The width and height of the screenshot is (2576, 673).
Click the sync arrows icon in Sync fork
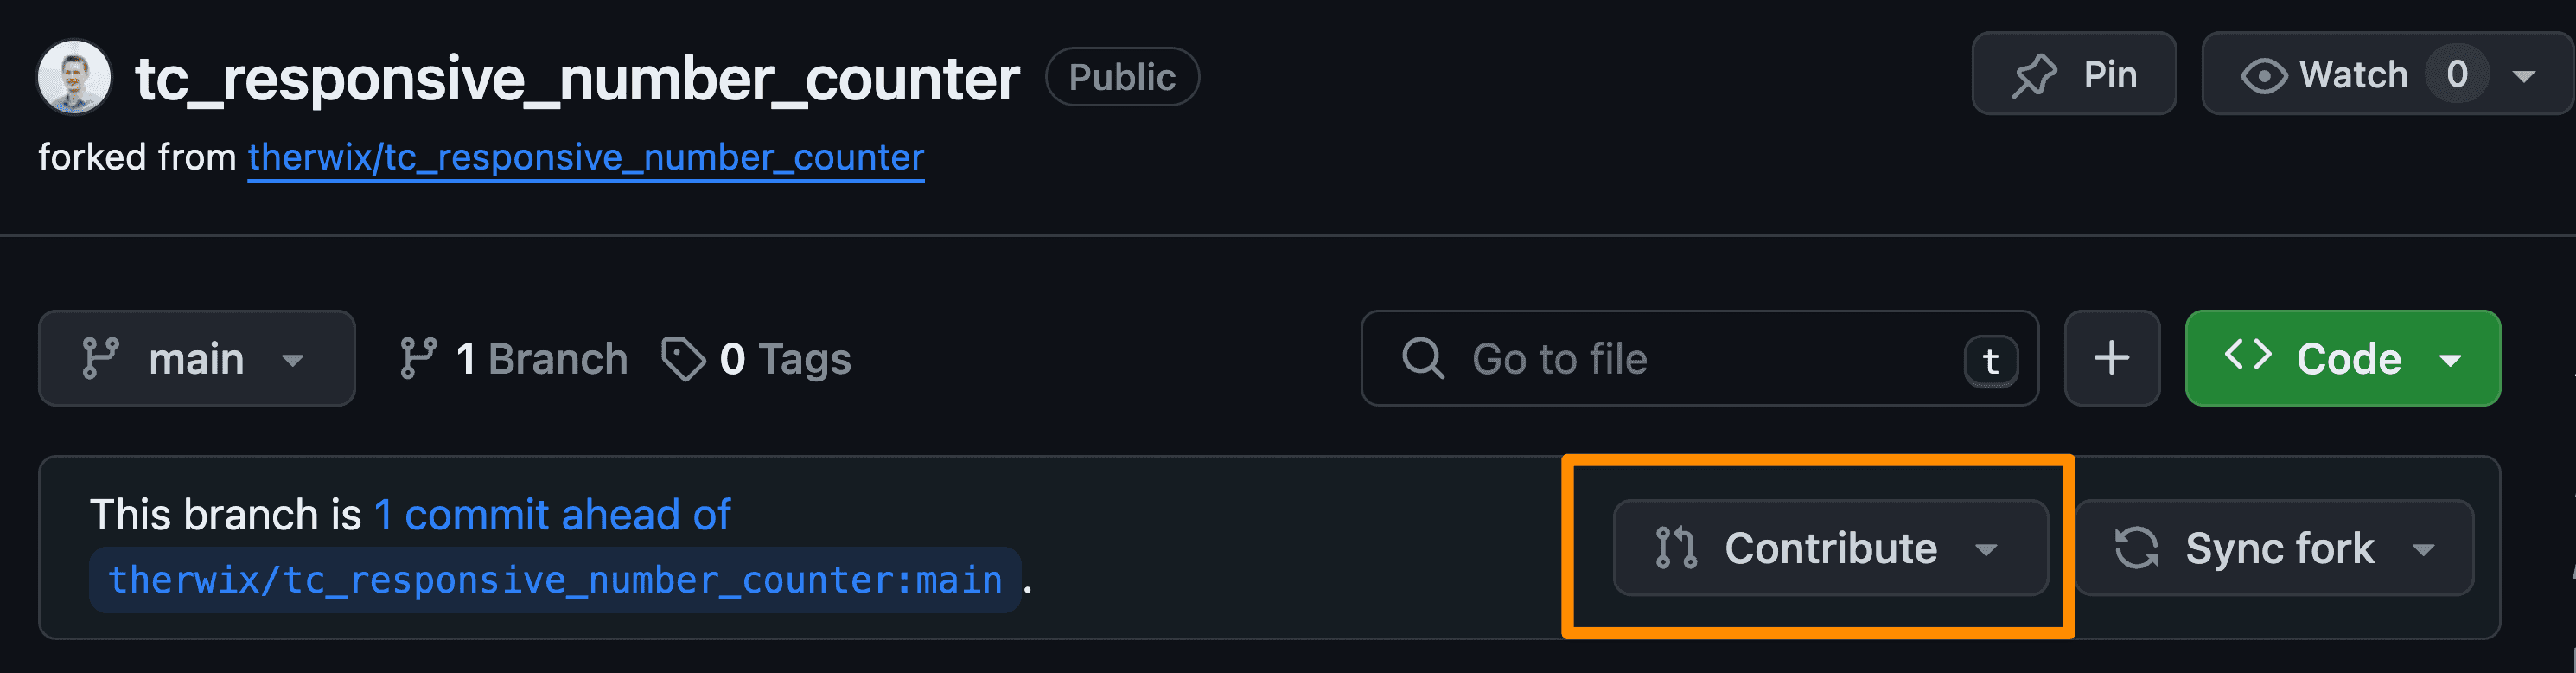pos(2135,548)
